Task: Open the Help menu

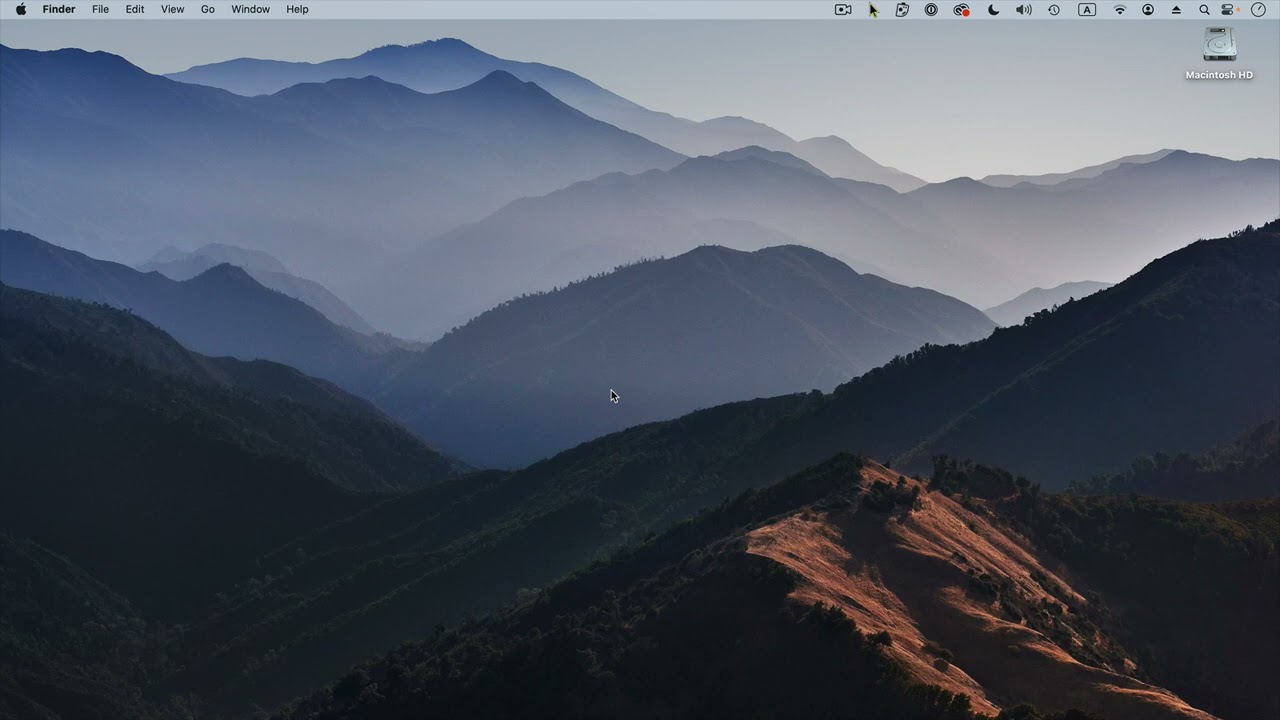Action: 297,9
